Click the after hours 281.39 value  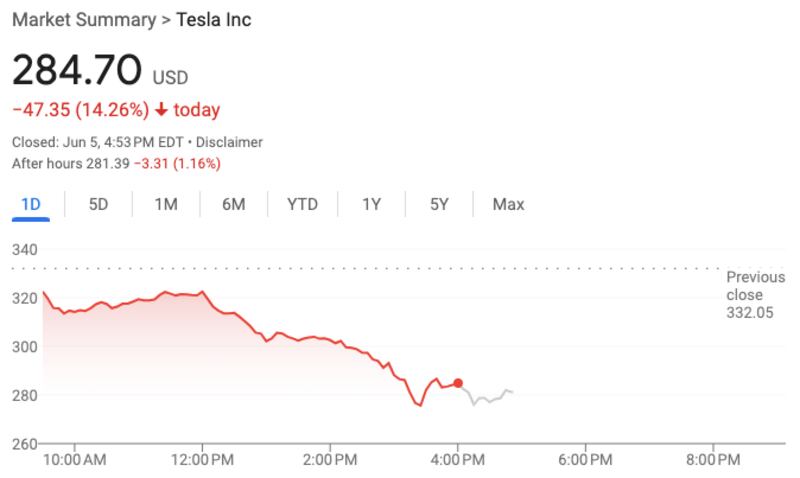(109, 163)
